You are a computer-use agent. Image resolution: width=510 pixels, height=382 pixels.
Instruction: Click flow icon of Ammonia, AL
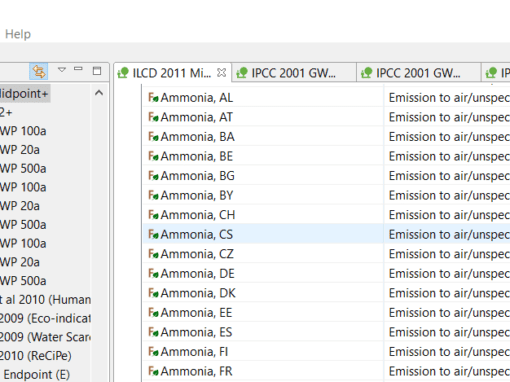click(x=153, y=98)
